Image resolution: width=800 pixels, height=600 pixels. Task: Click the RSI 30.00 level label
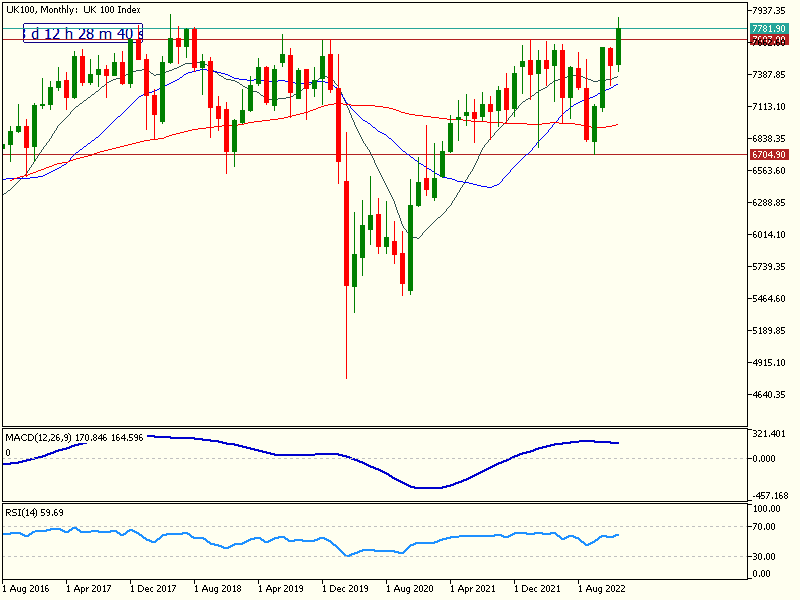(765, 556)
